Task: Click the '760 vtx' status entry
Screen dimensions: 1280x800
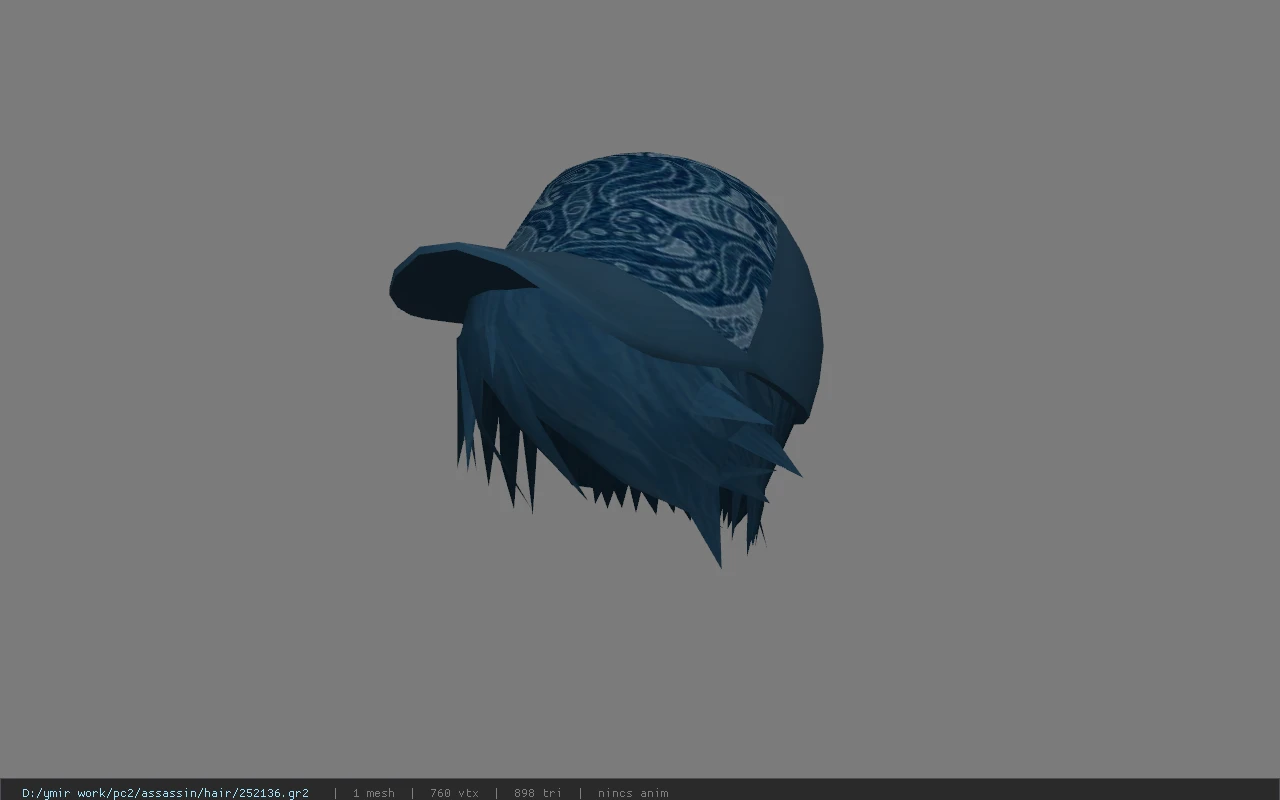Action: [x=454, y=793]
